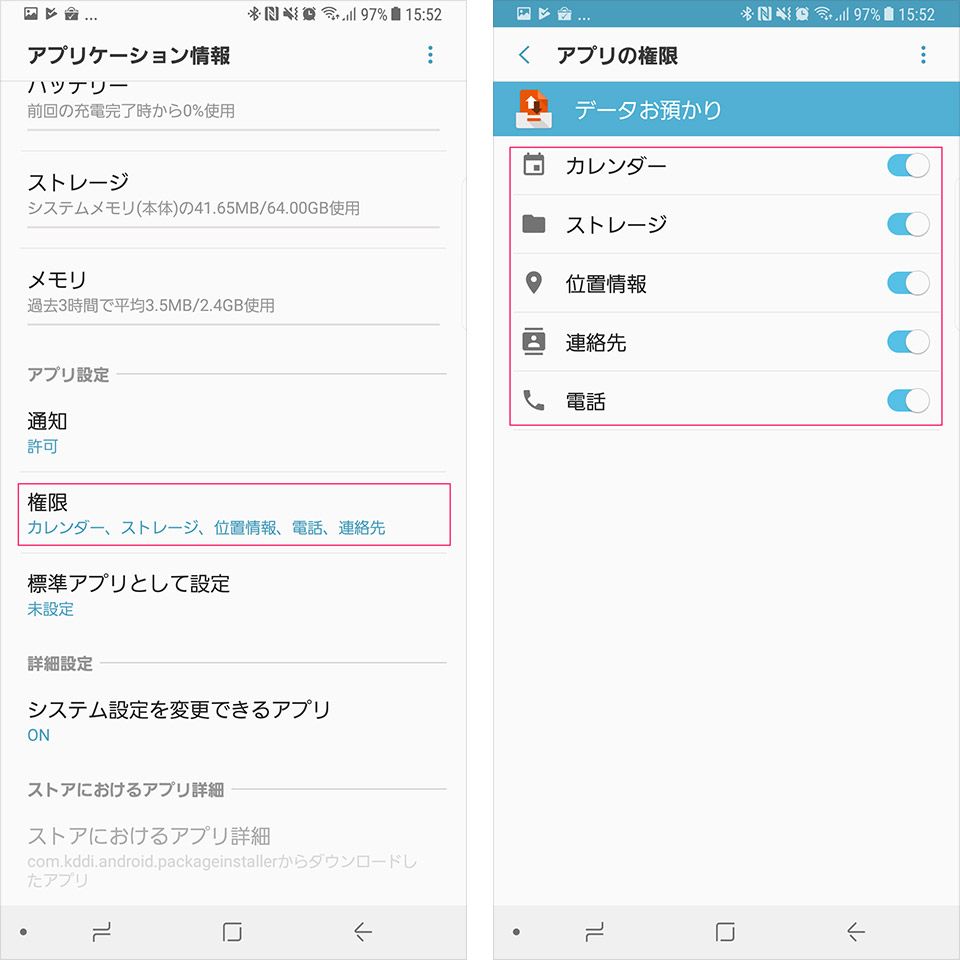Toggle the ストレージ permission switch
The width and height of the screenshot is (960, 960).
pyautogui.click(x=908, y=224)
